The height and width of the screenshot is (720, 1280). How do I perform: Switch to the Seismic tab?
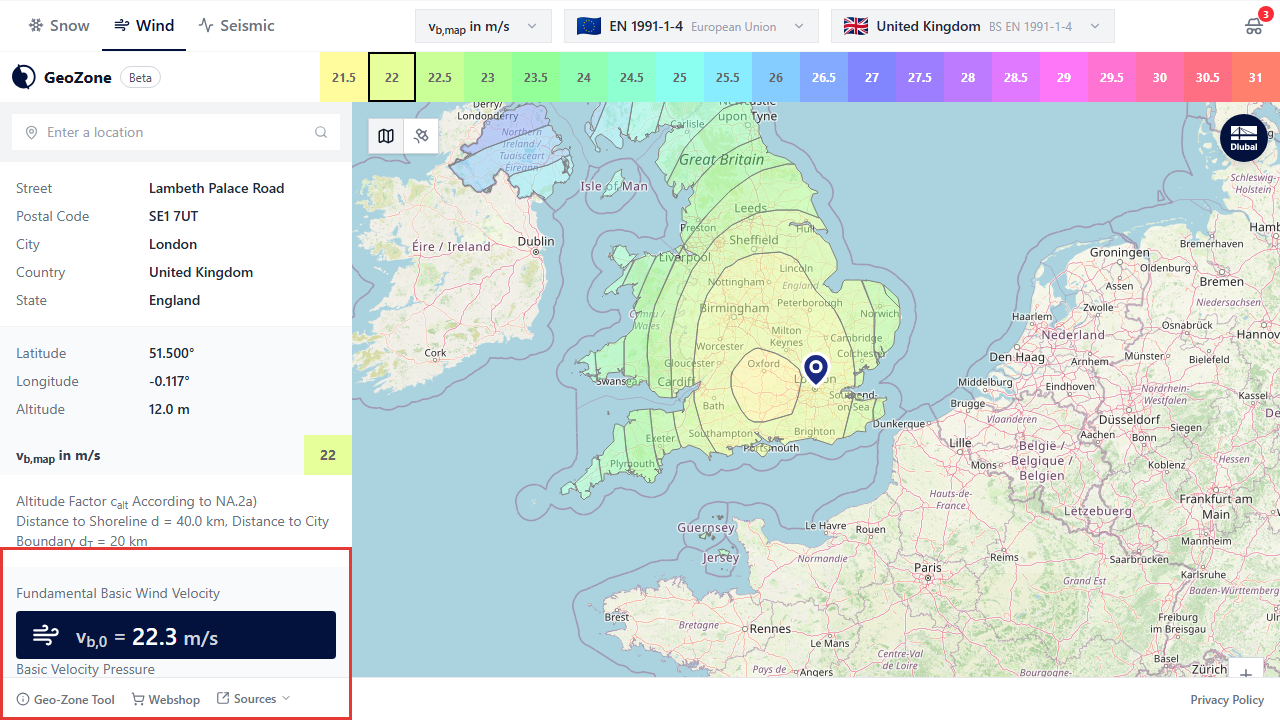click(x=236, y=26)
